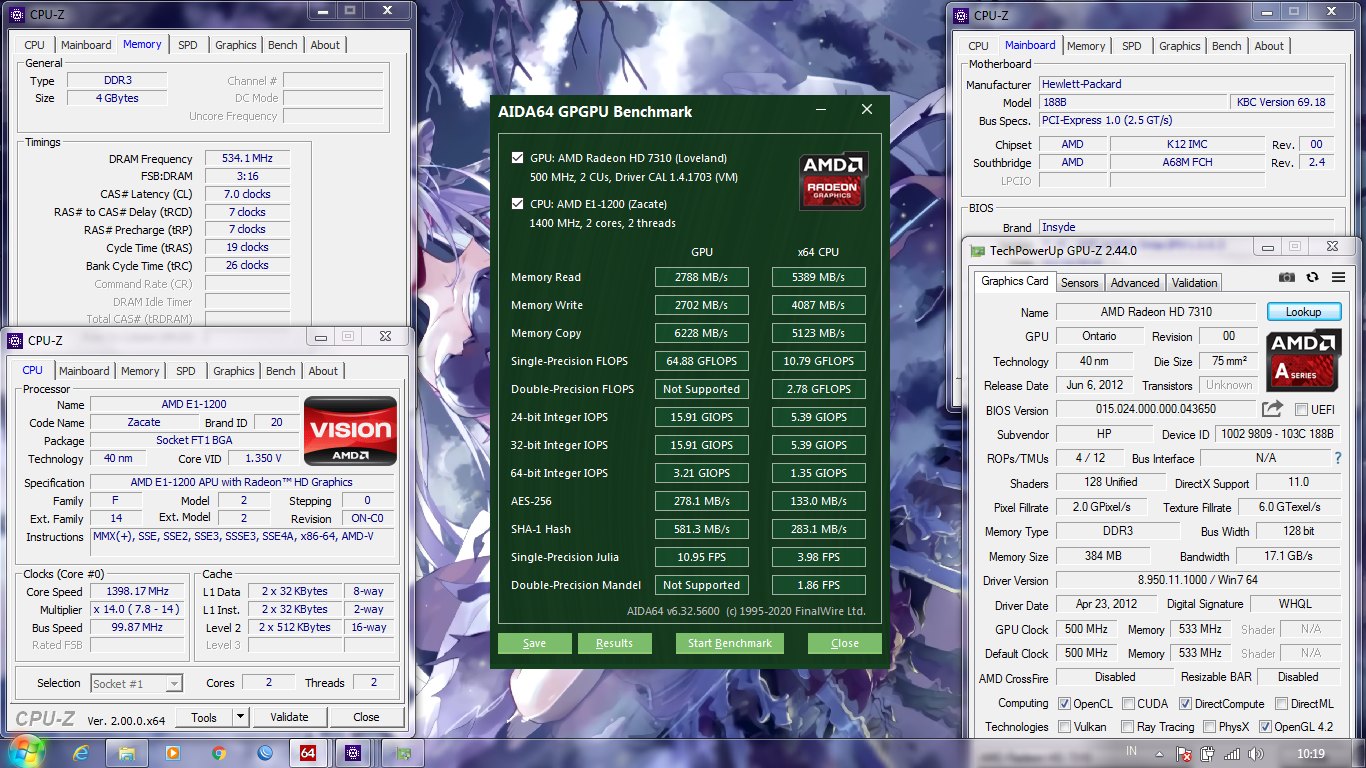This screenshot has width=1366, height=768.
Task: Uncheck the CPU AMD E1-1200 checkbox
Action: [517, 204]
